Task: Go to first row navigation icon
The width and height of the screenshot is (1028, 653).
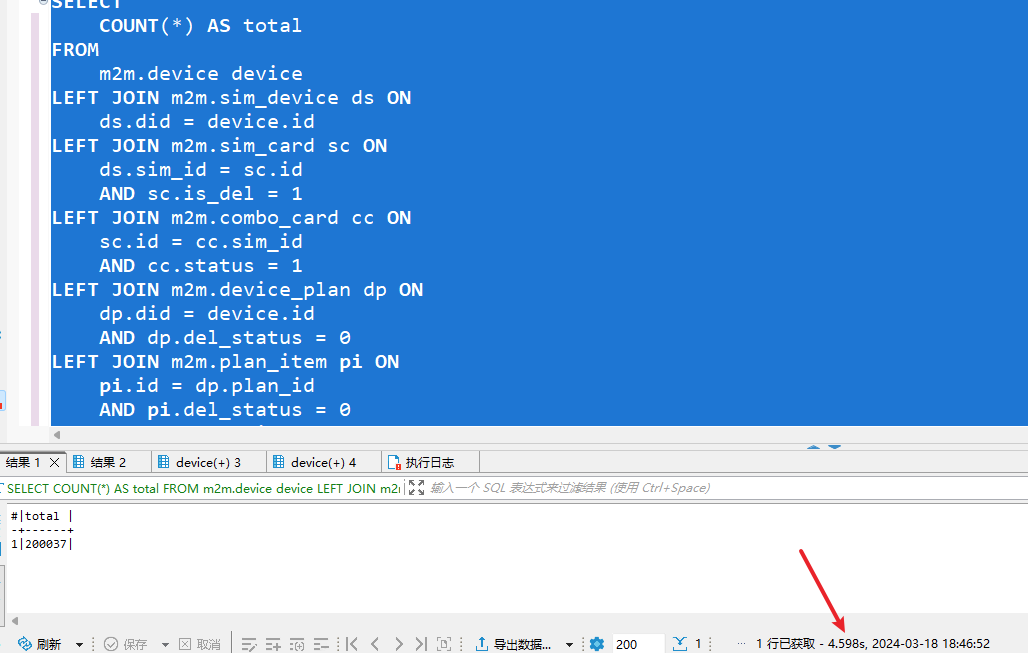Action: (x=352, y=644)
